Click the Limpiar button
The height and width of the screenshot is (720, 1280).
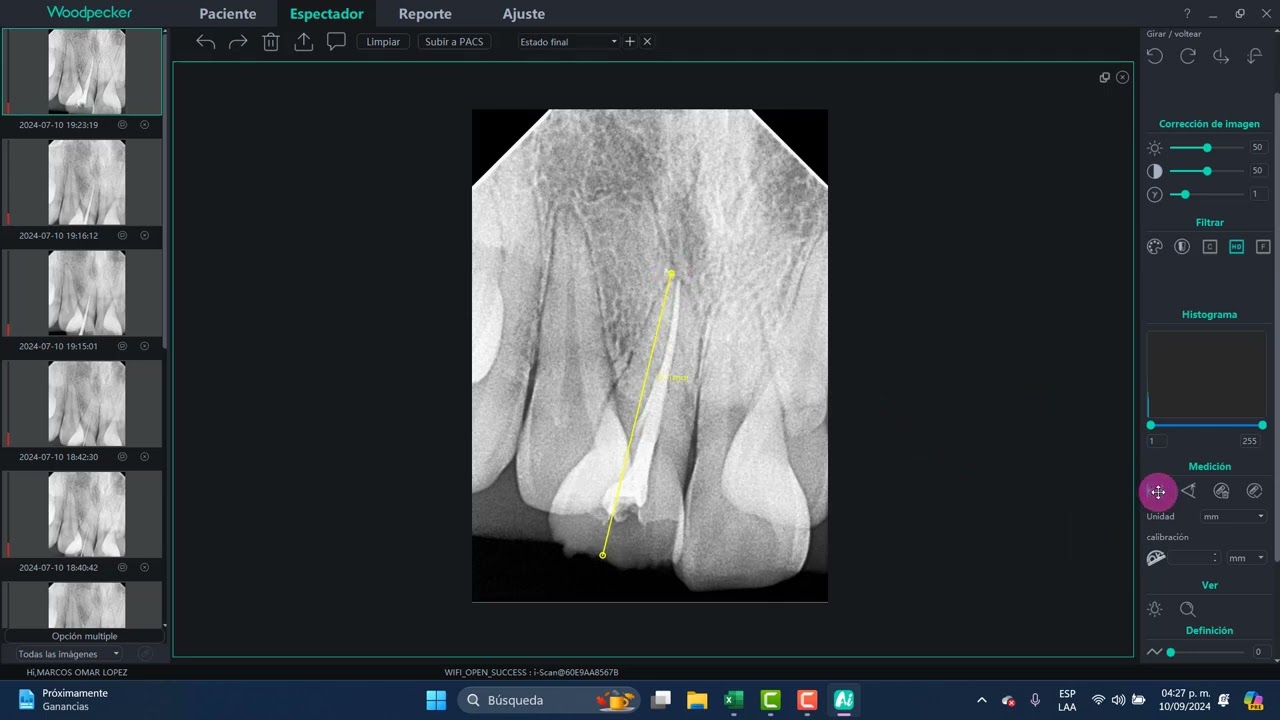point(383,42)
